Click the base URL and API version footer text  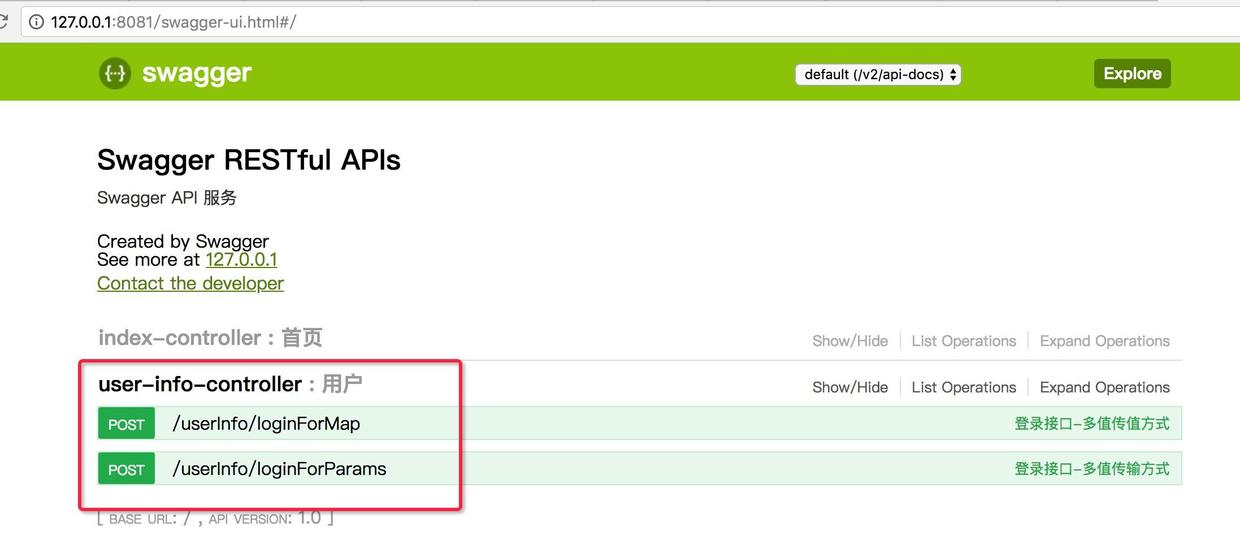tap(215, 518)
